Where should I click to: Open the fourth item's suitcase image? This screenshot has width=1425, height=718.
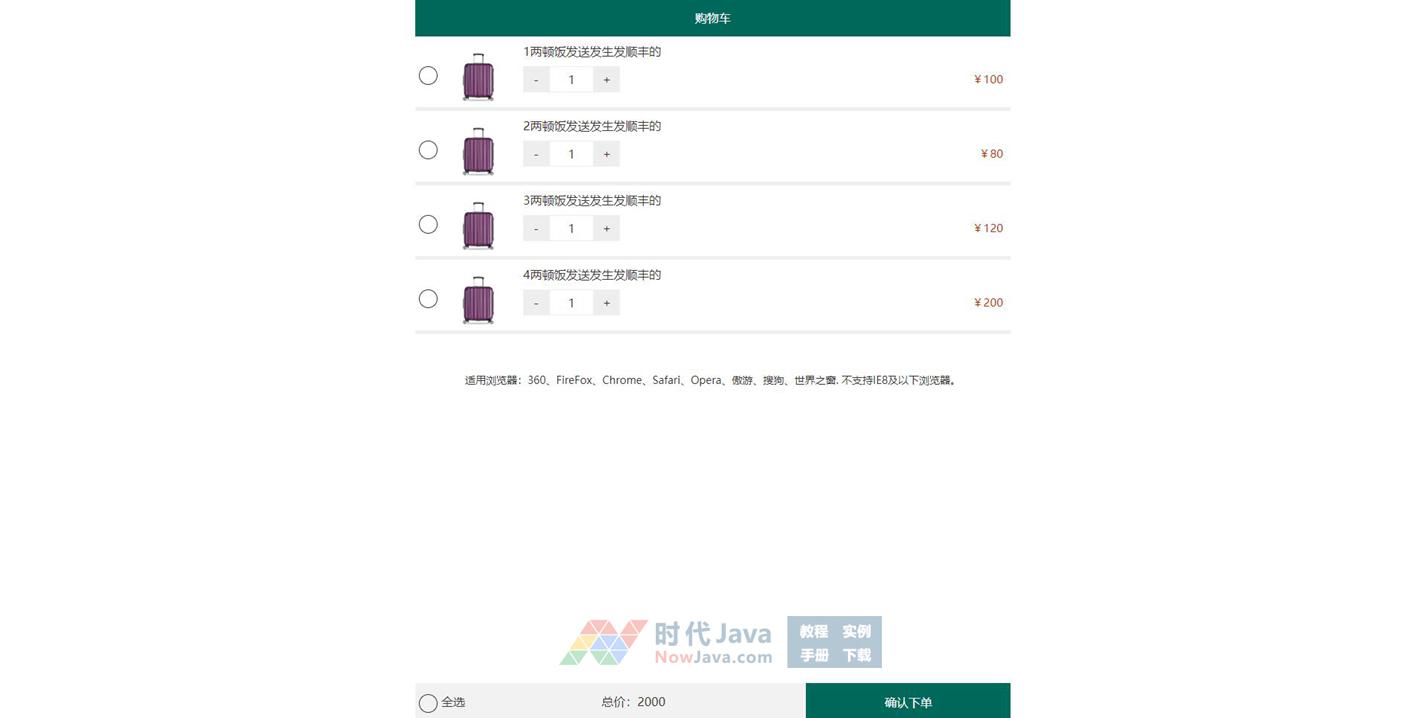(478, 299)
